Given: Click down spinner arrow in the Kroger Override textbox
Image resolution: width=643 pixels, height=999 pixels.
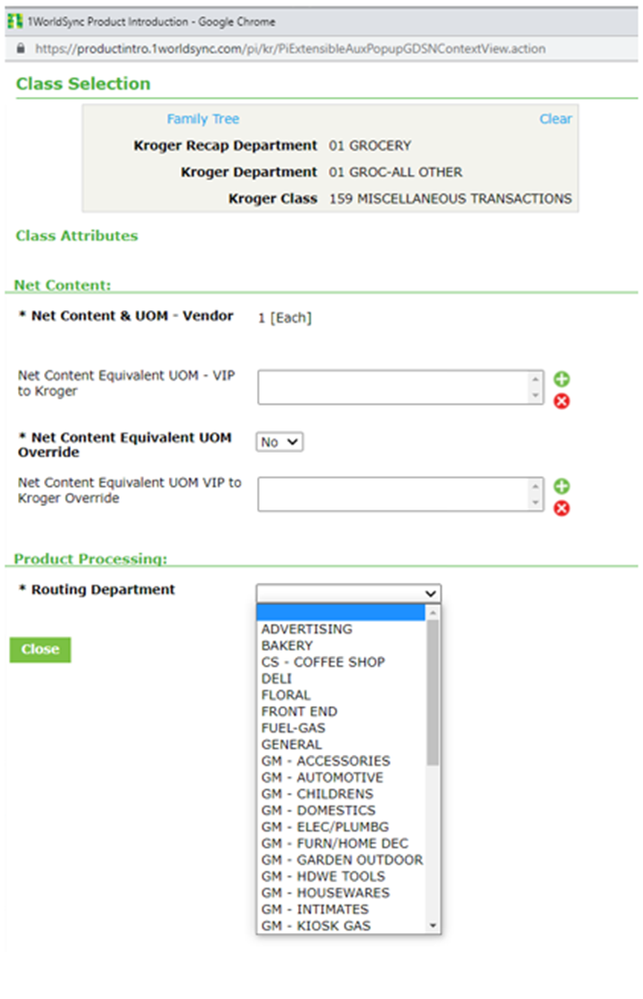Looking at the screenshot, I should pos(535,503).
